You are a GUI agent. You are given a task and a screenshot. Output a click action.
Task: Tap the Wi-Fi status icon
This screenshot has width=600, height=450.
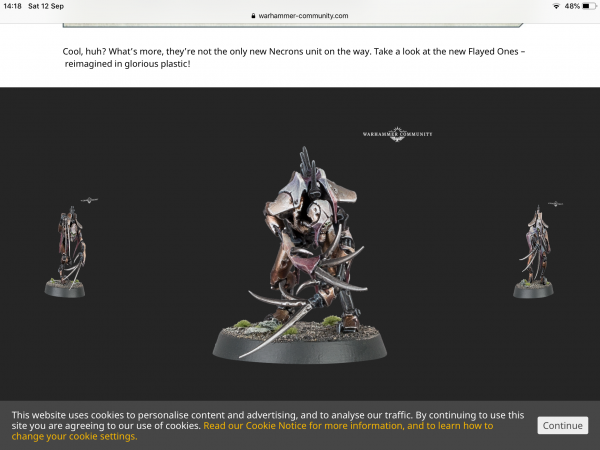point(556,5)
